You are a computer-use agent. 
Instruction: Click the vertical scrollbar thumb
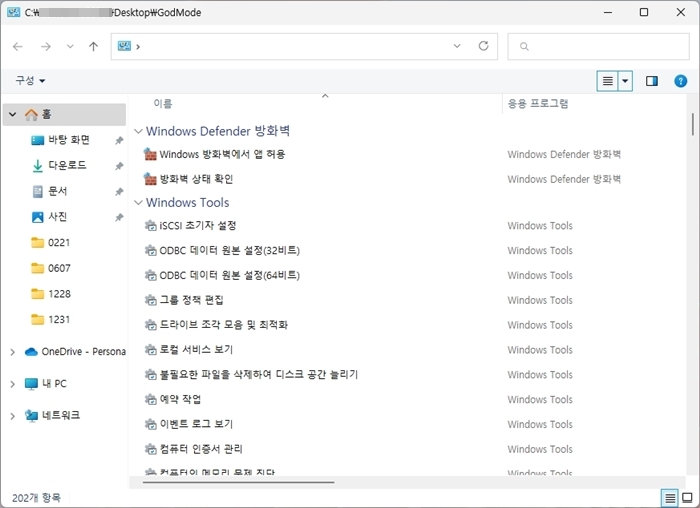click(692, 124)
